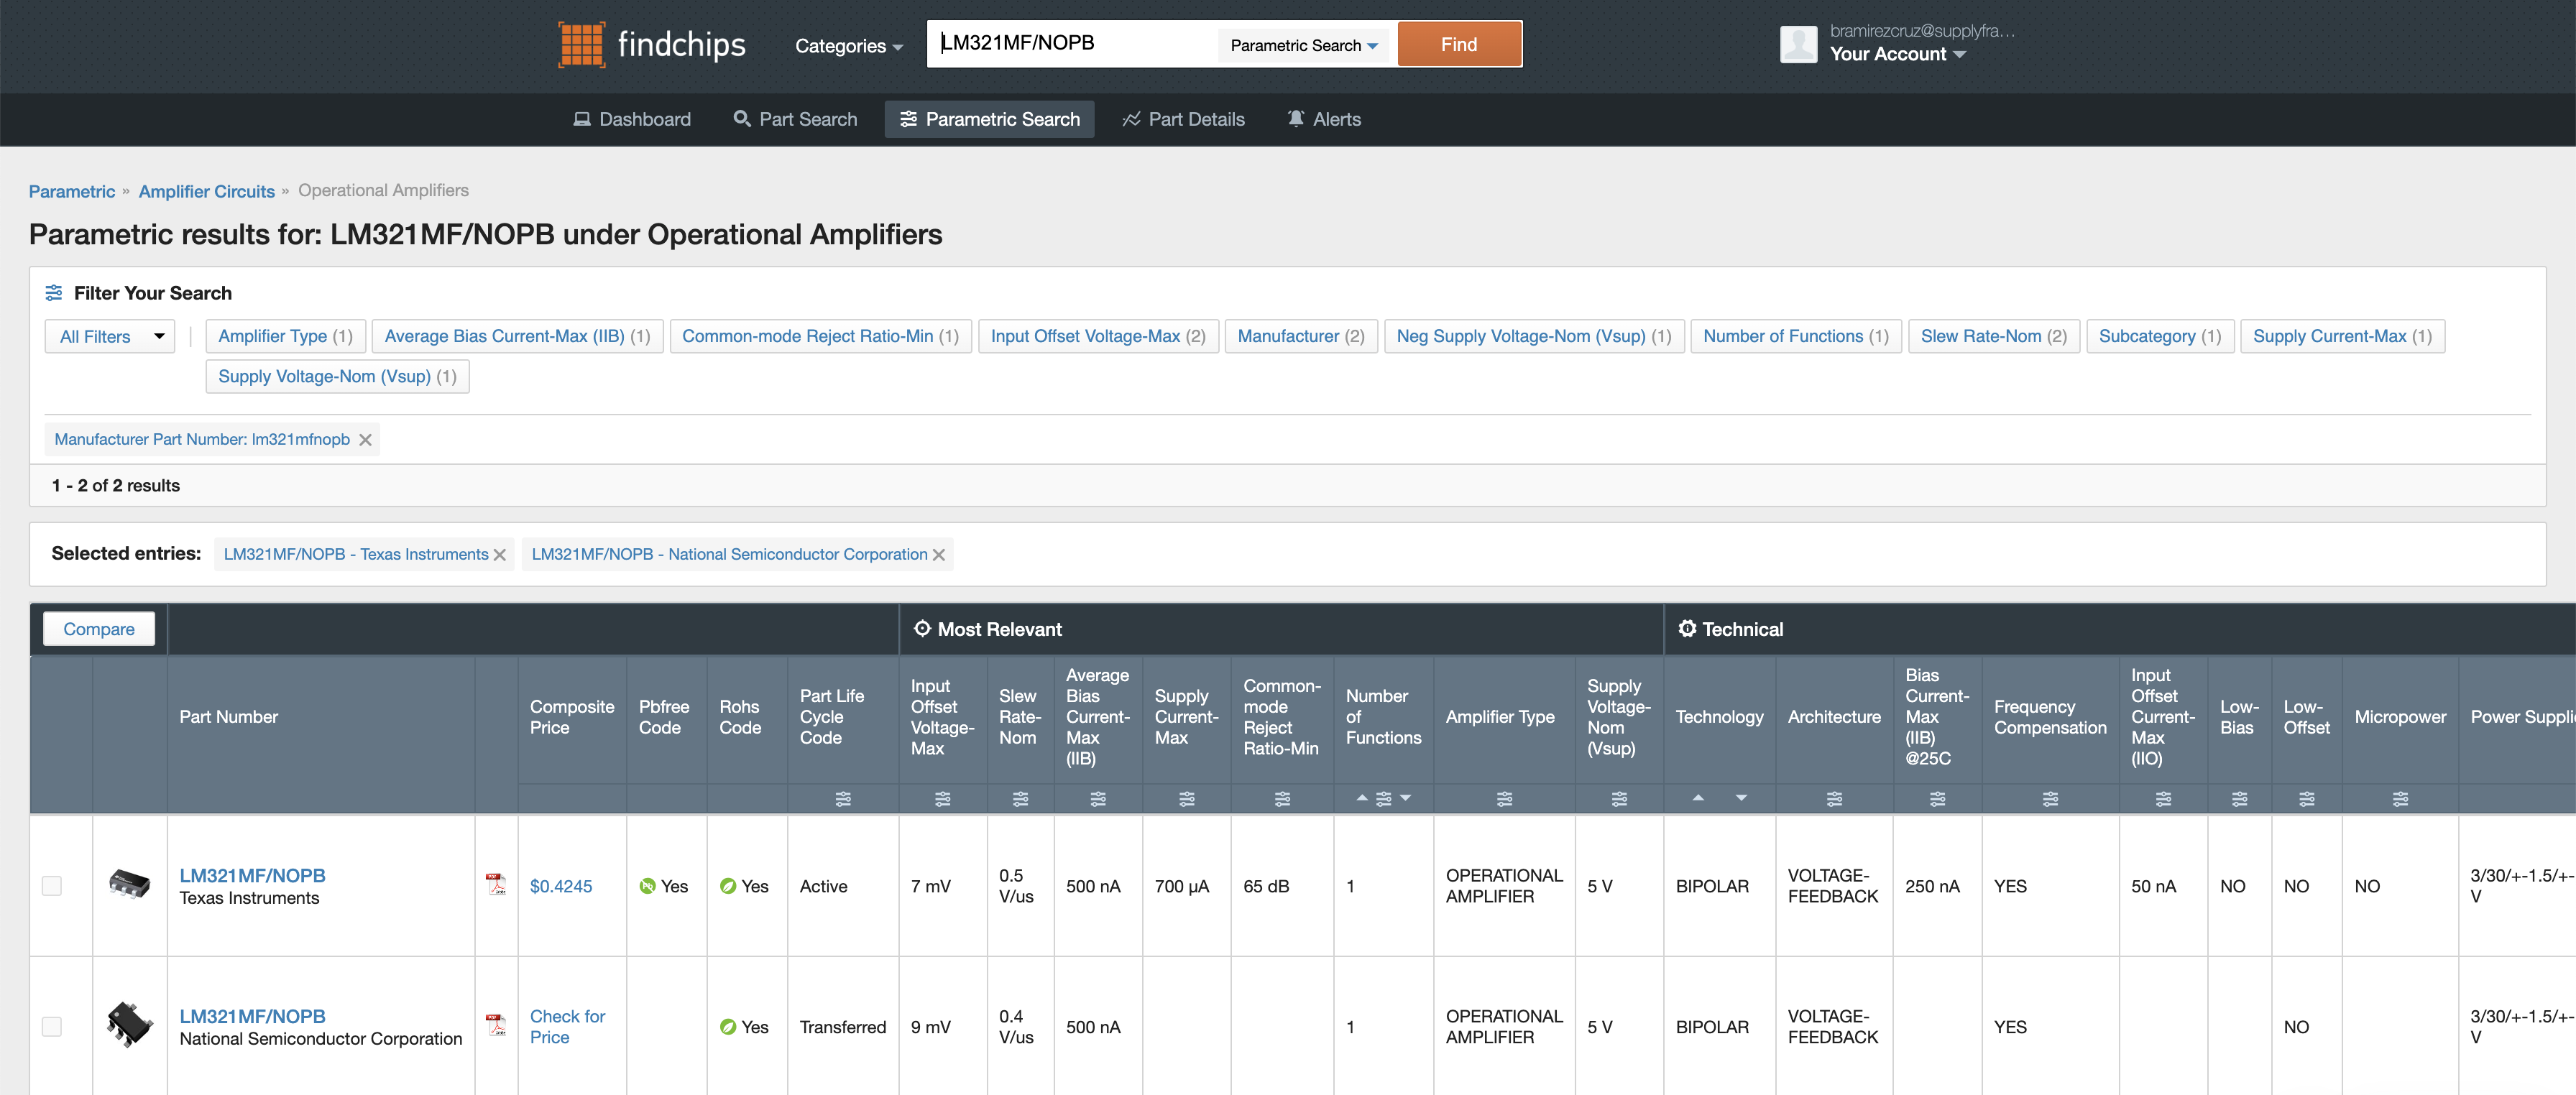Expand Supply Voltage-Nom (Vsup) filter

[x=337, y=376]
